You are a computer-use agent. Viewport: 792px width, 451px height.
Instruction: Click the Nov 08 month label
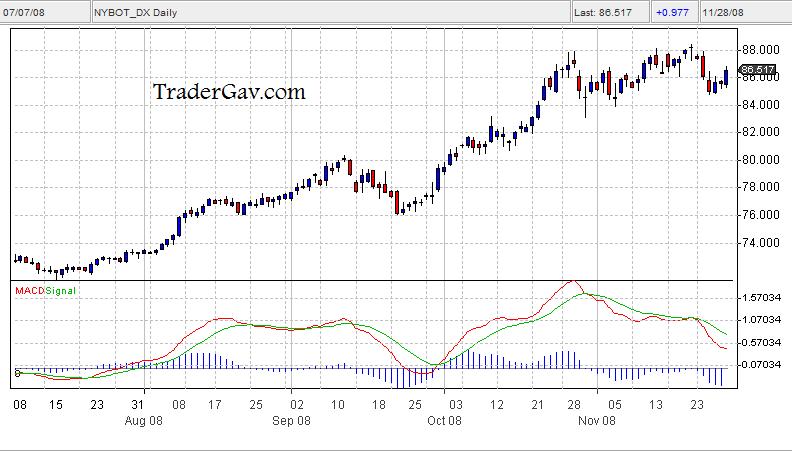pyautogui.click(x=597, y=421)
